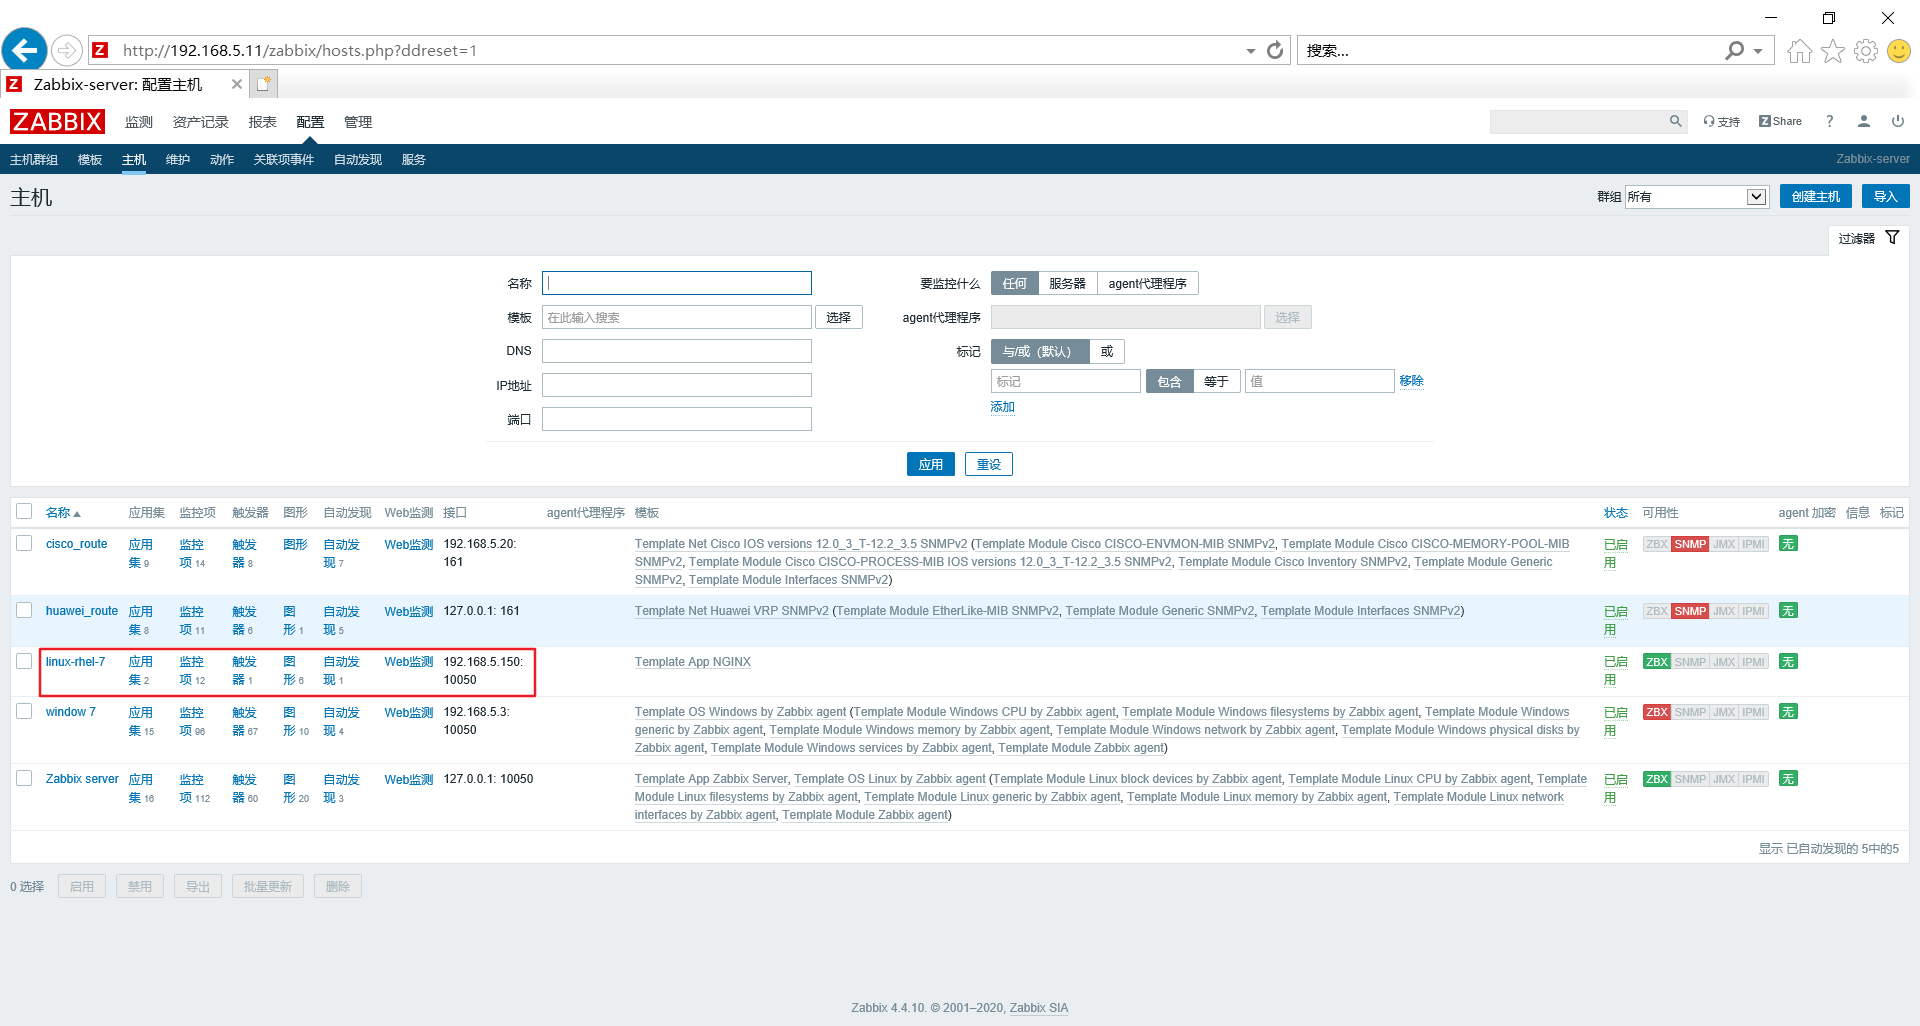The image size is (1920, 1026).
Task: Check the cisco_route host checkbox
Action: 24,543
